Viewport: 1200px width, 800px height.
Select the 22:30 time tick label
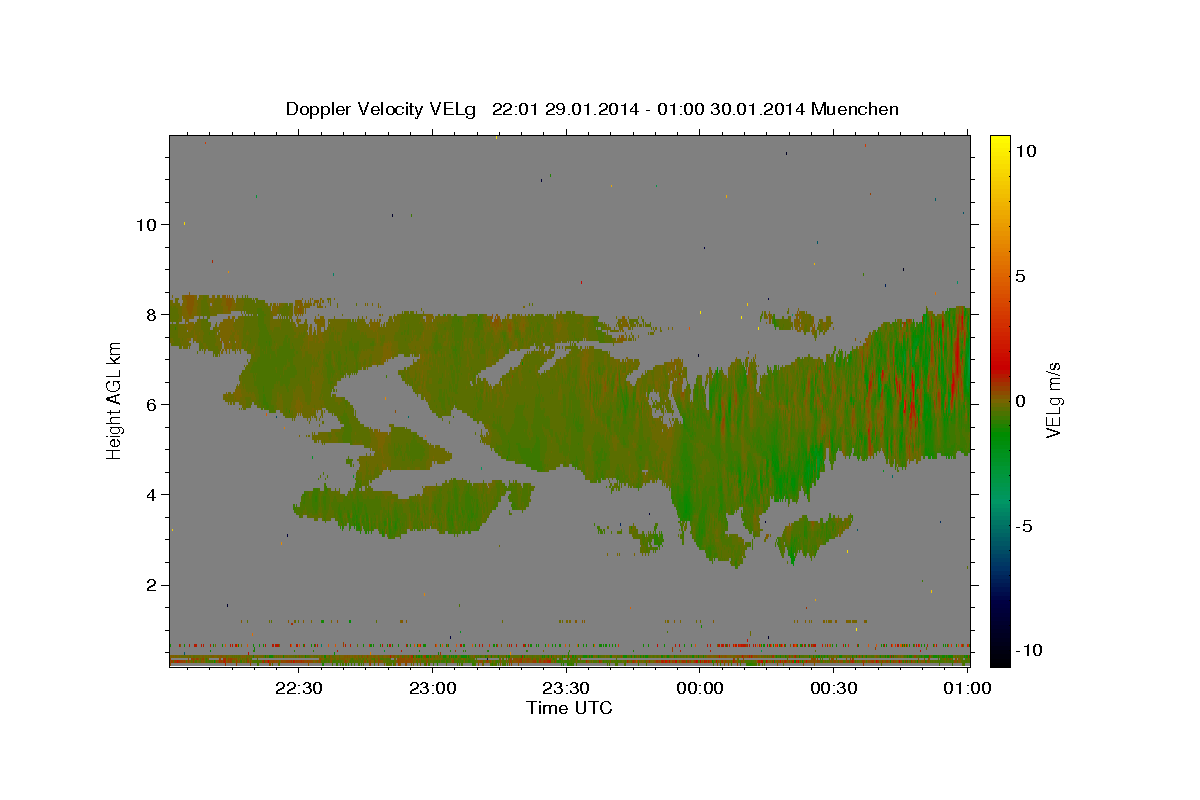(x=299, y=688)
